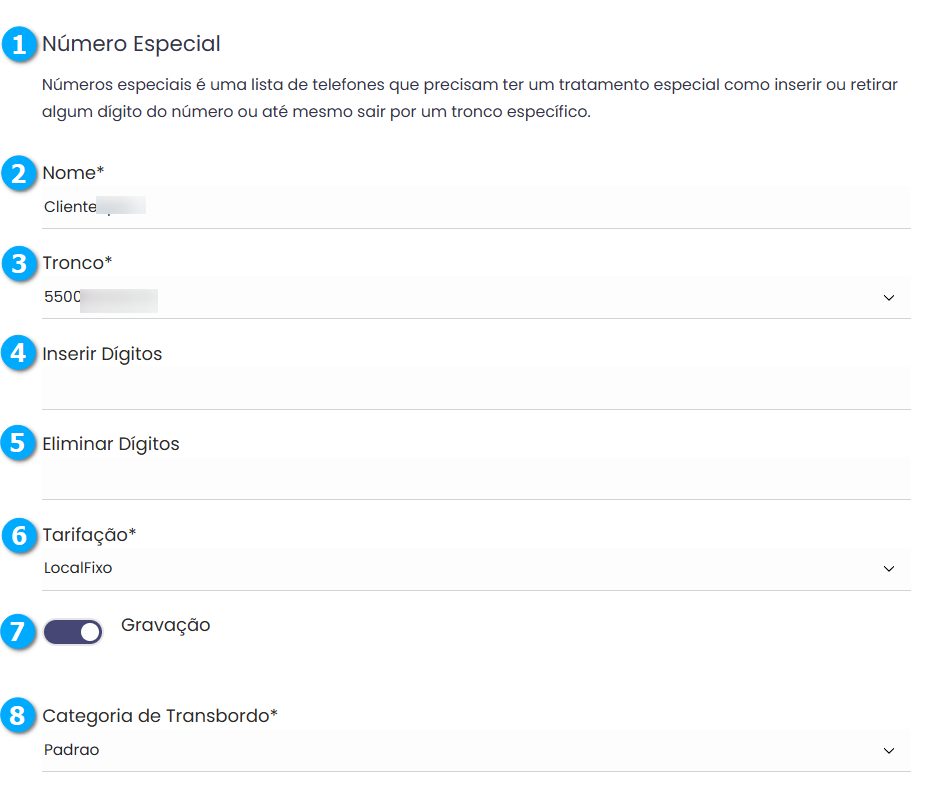
Task: Click the chevron arrow in Tronco field
Action: [889, 298]
